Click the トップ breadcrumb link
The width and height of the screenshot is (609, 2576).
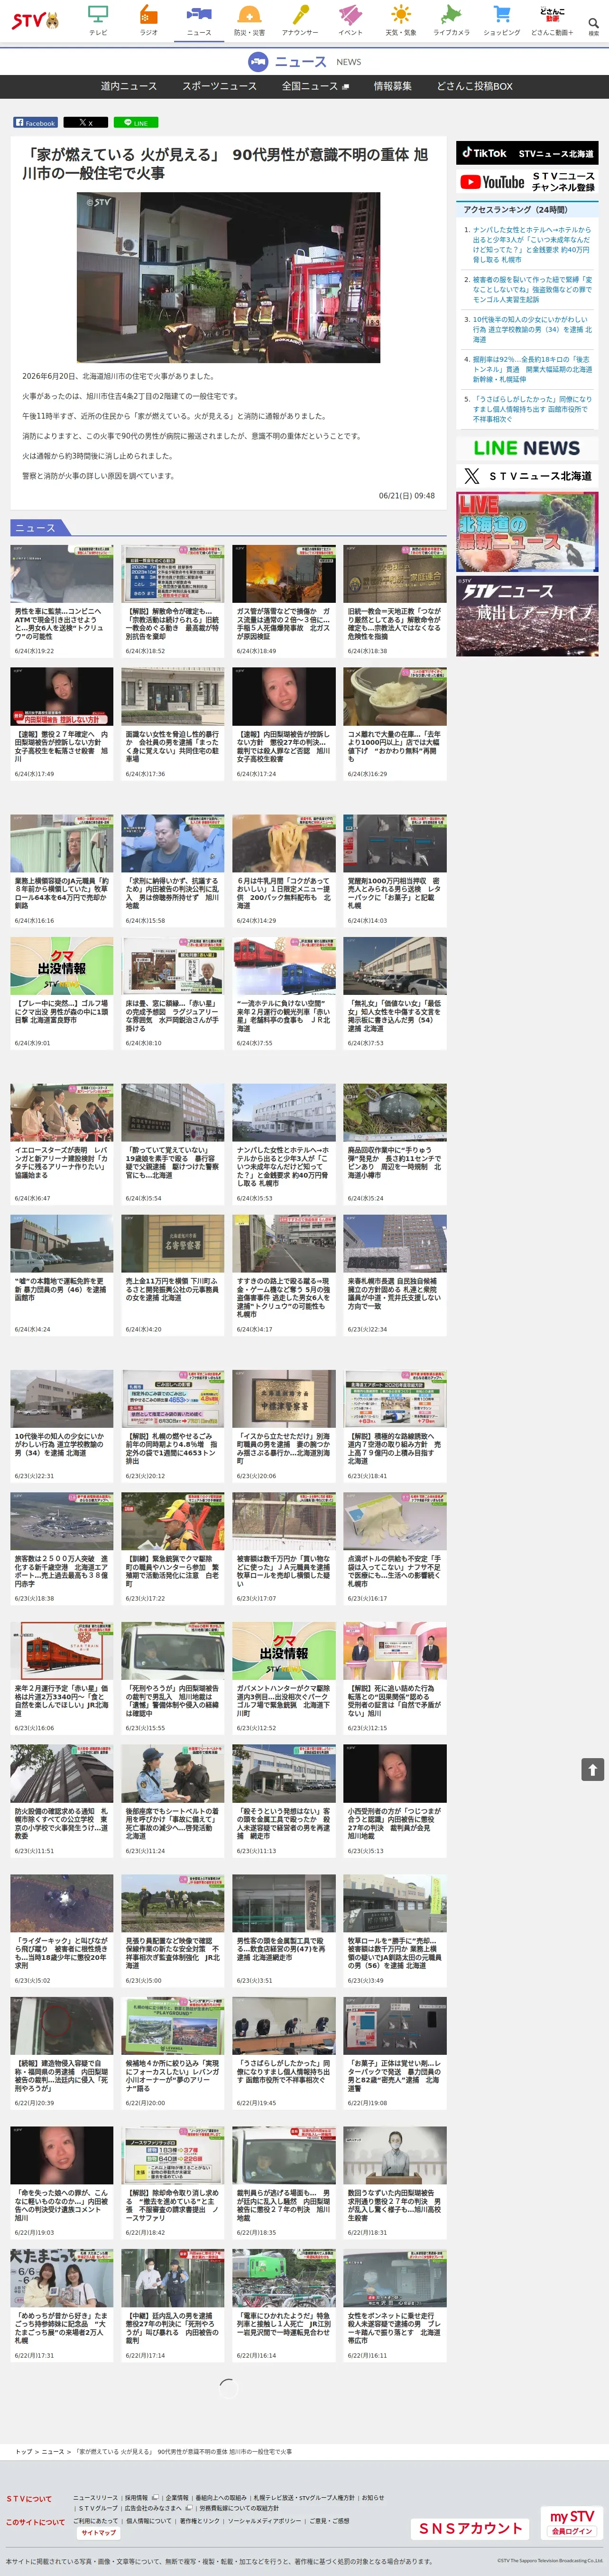(22, 2452)
